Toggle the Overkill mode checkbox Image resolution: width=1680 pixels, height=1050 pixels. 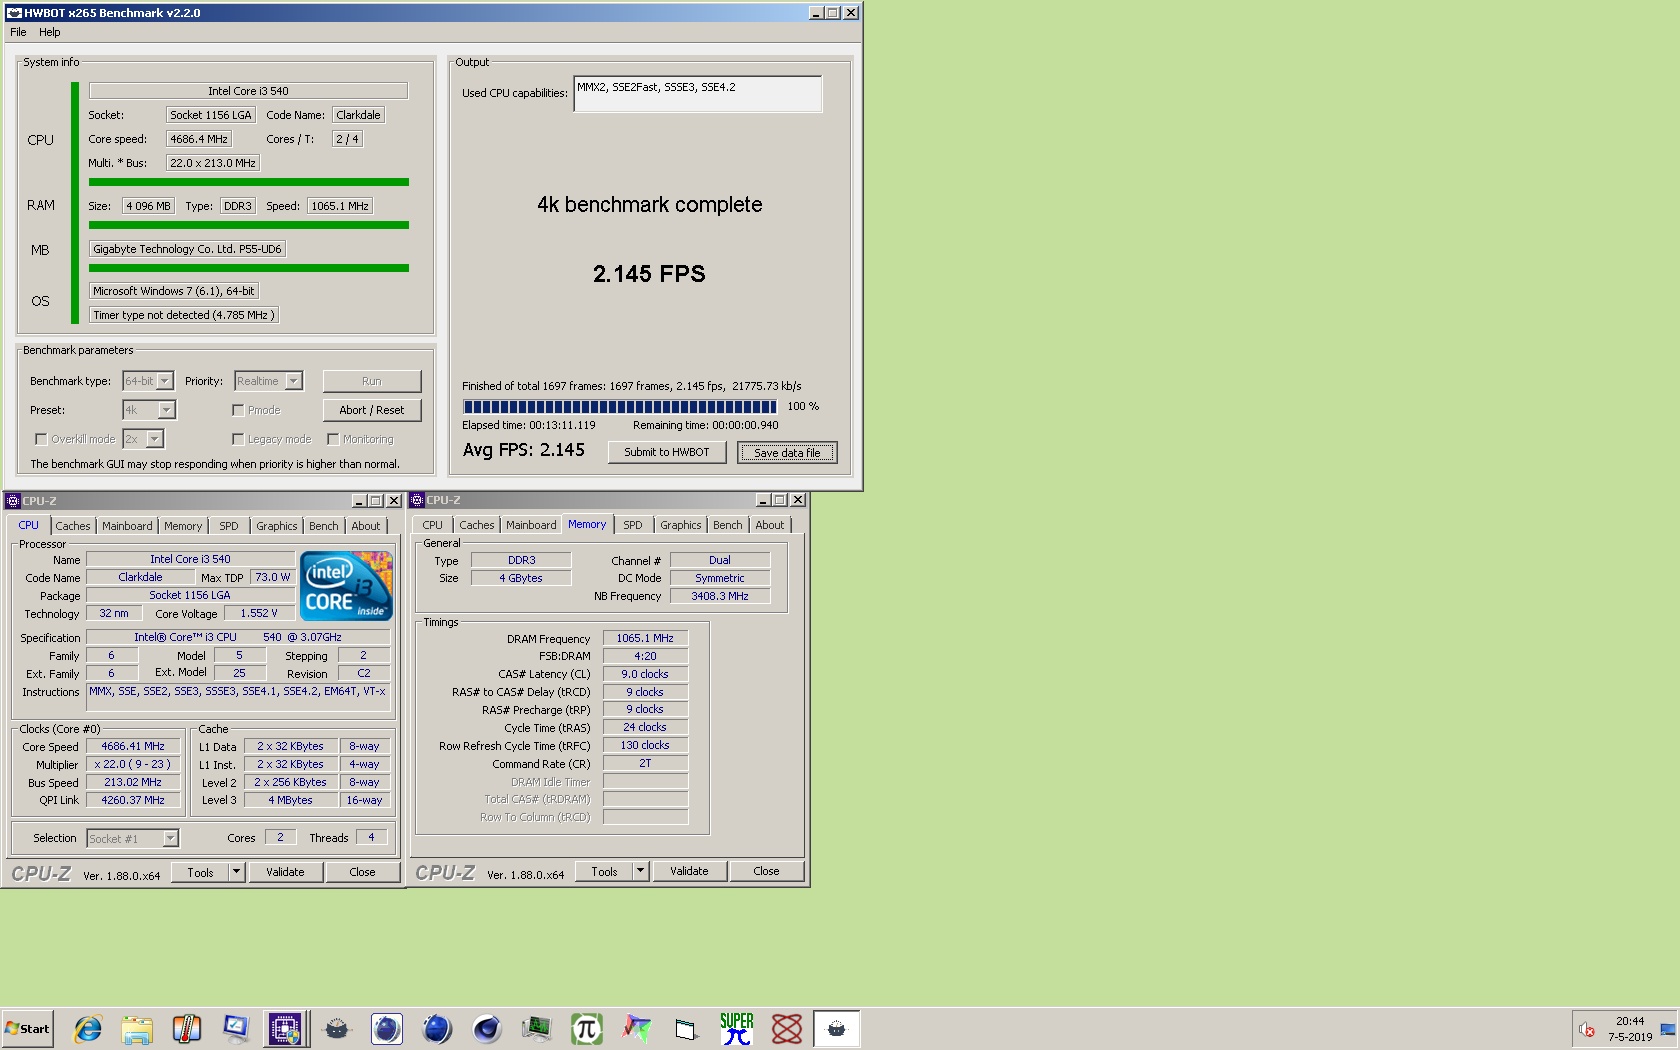41,439
